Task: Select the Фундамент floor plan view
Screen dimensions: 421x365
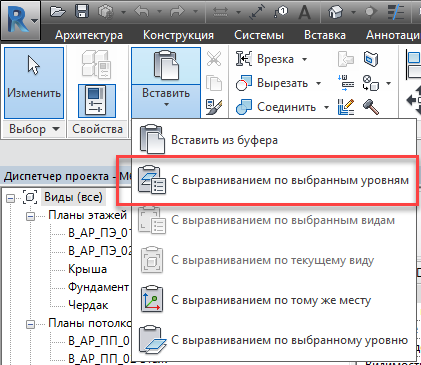Action: (x=98, y=287)
